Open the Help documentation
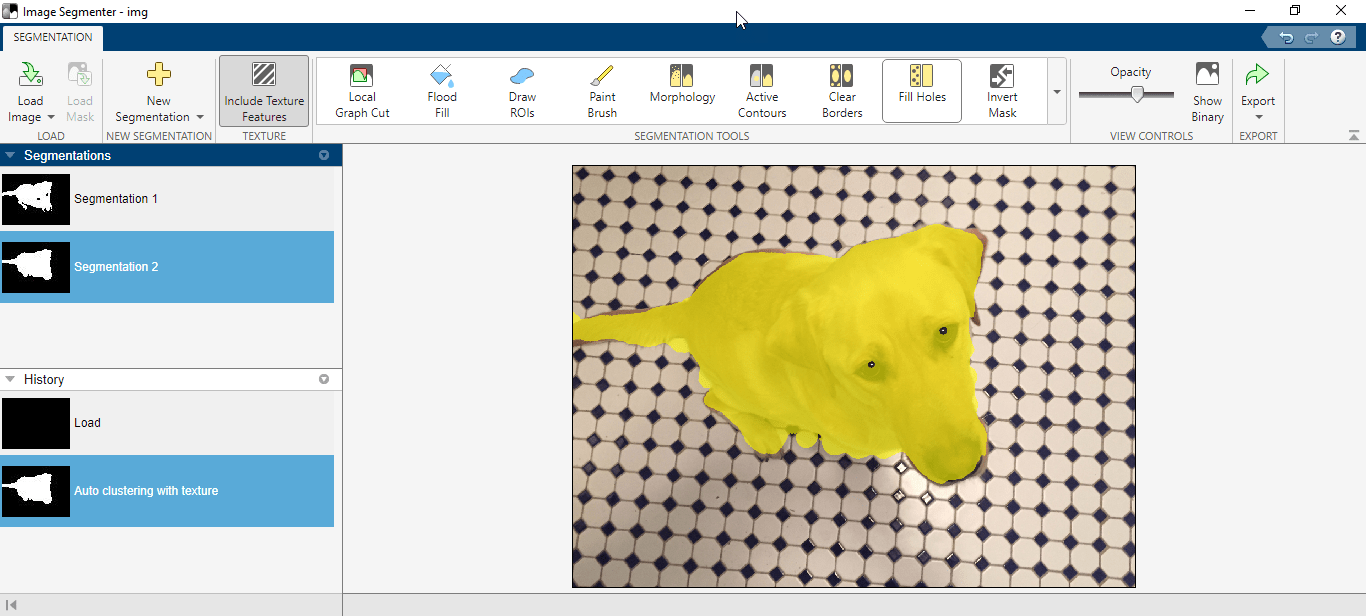1366x616 pixels. click(1338, 36)
